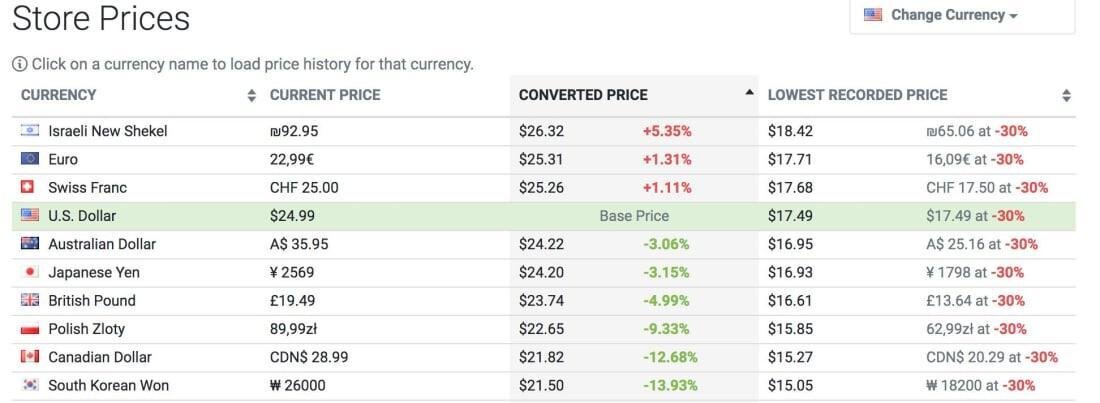Click the Australian flag icon

click(x=29, y=244)
